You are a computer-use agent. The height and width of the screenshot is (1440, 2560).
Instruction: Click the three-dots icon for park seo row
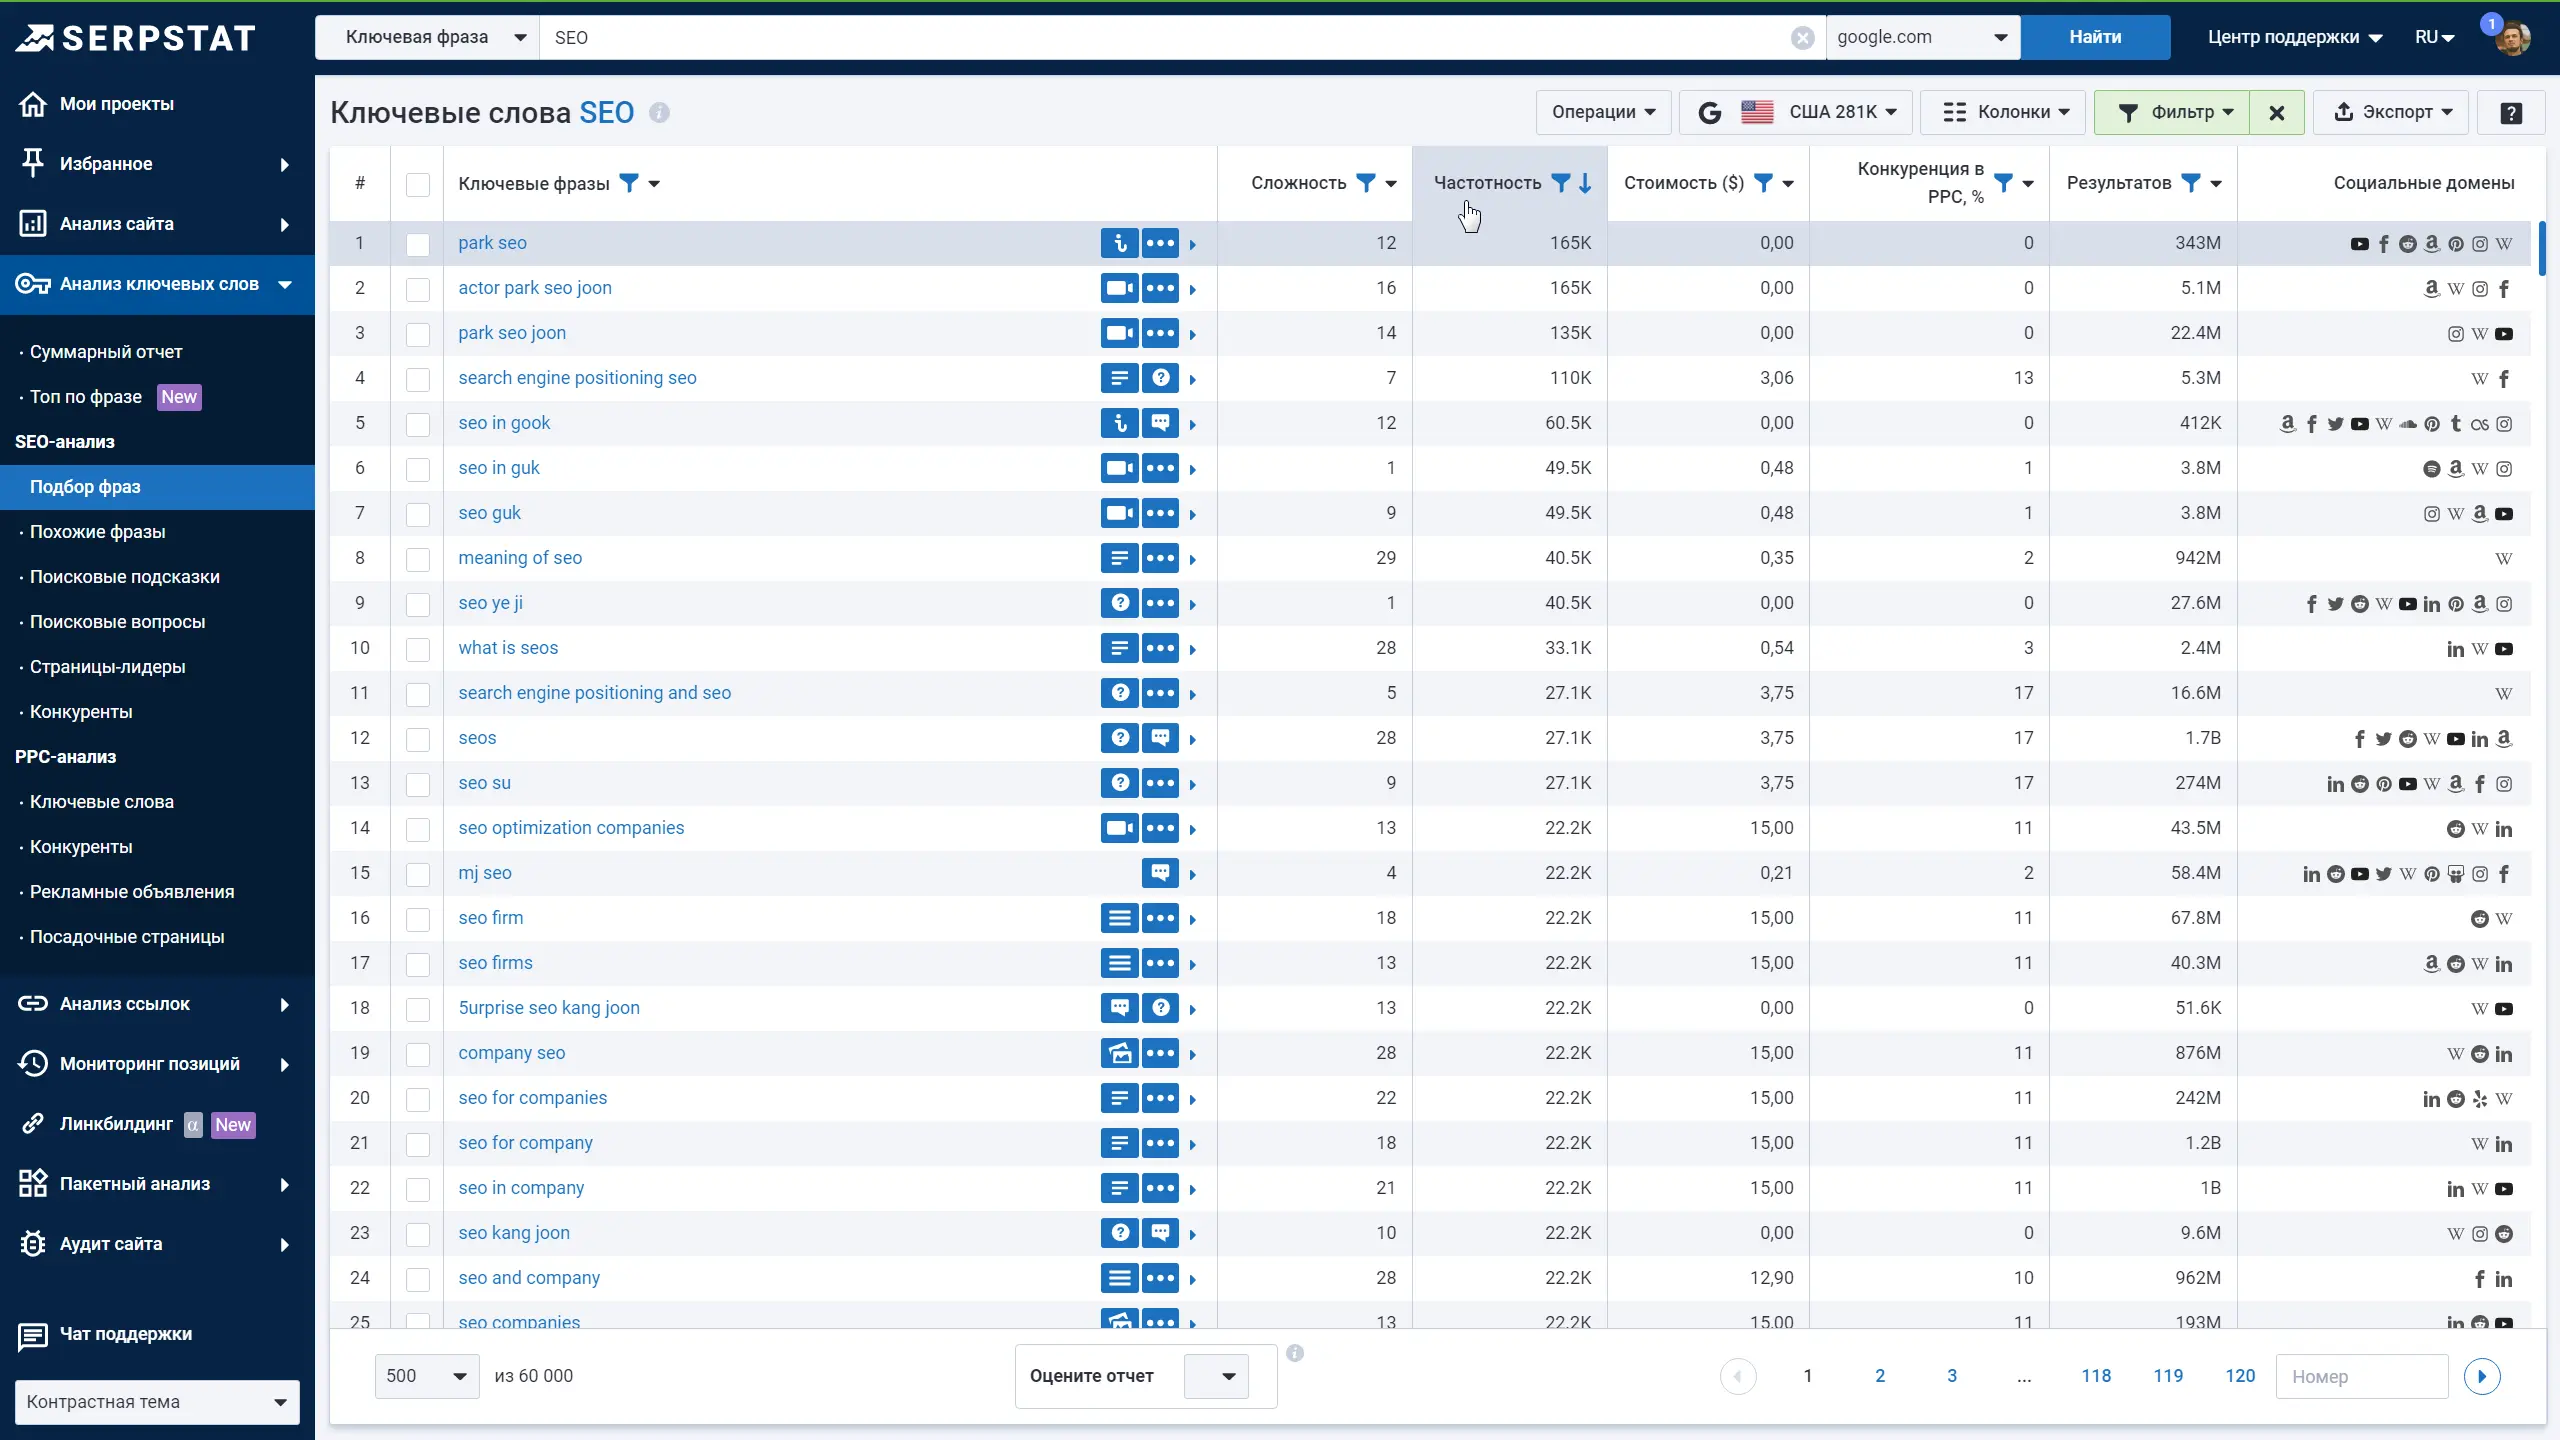[x=1160, y=243]
